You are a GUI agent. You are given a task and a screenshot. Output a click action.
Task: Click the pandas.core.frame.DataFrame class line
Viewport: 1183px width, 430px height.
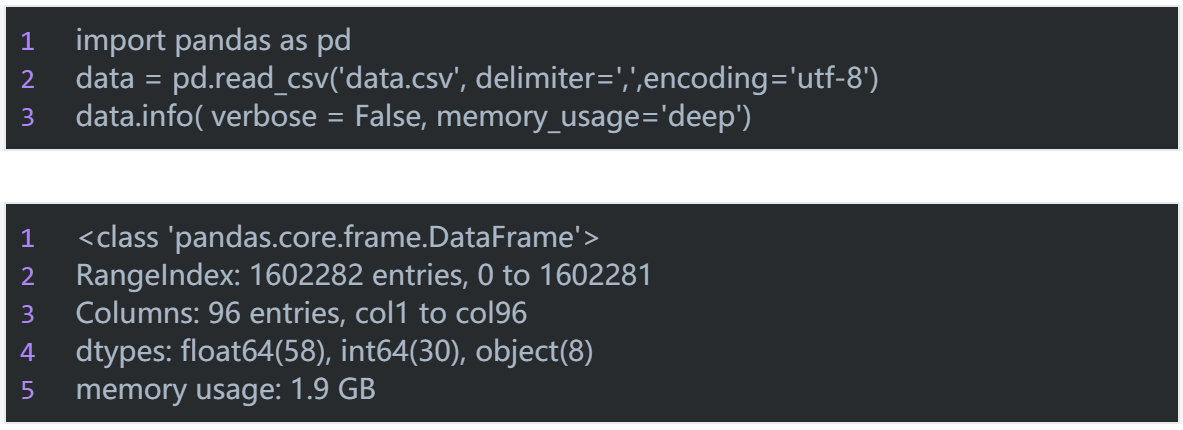[x=338, y=238]
